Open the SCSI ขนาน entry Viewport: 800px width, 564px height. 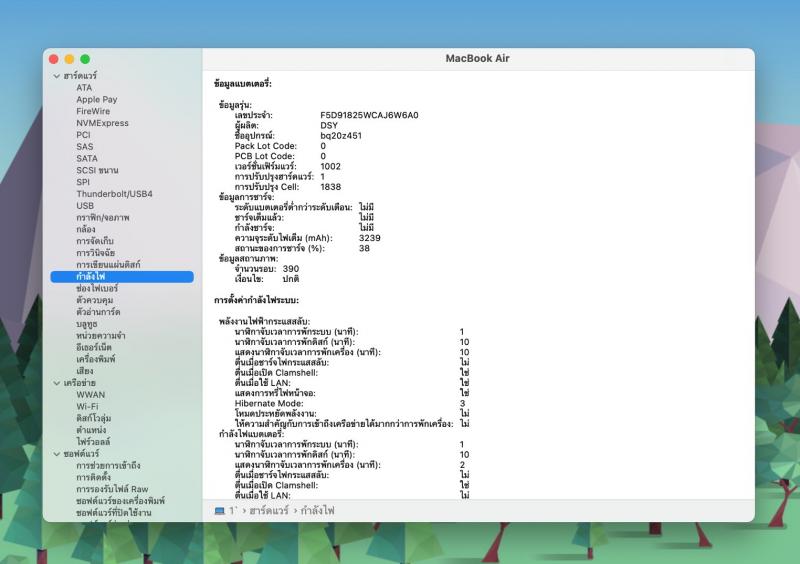coord(97,170)
